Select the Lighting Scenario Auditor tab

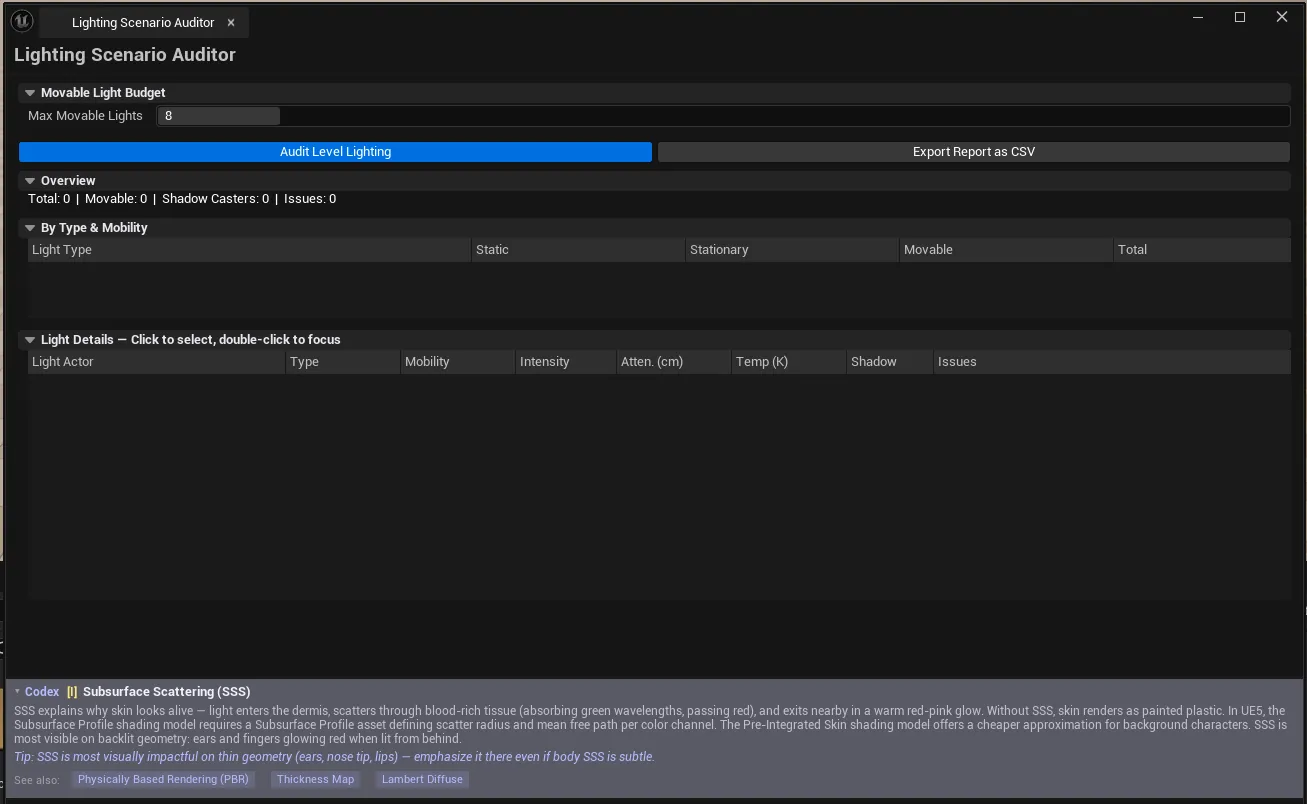tap(143, 22)
